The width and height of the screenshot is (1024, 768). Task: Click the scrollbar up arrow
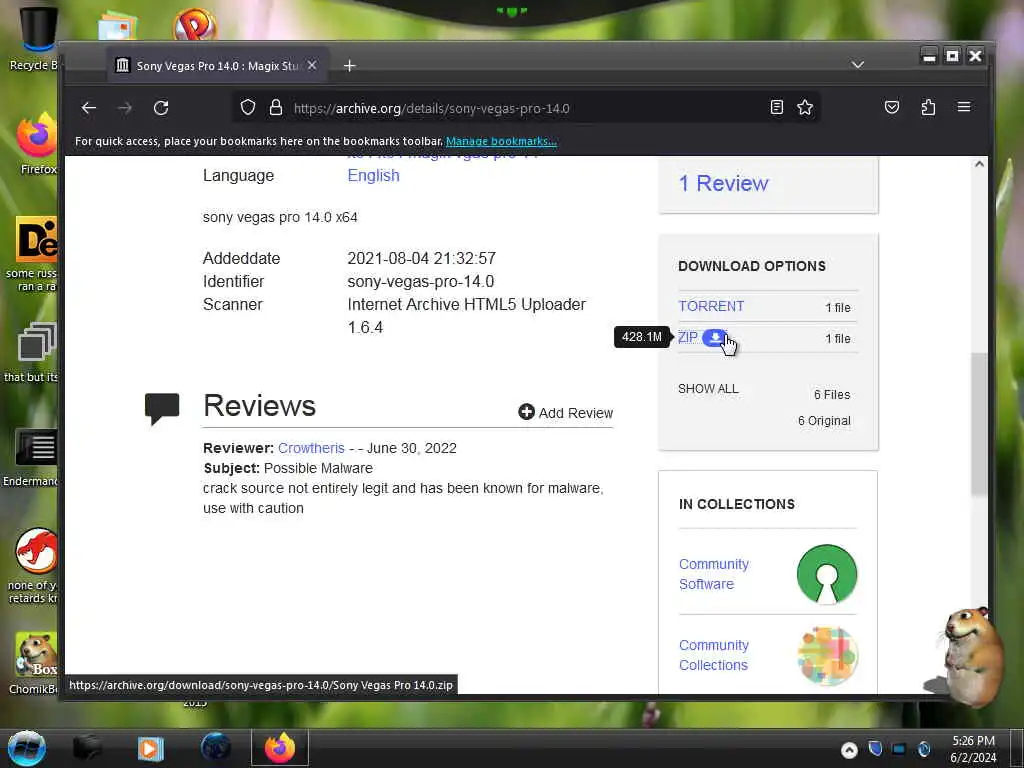pyautogui.click(x=978, y=164)
